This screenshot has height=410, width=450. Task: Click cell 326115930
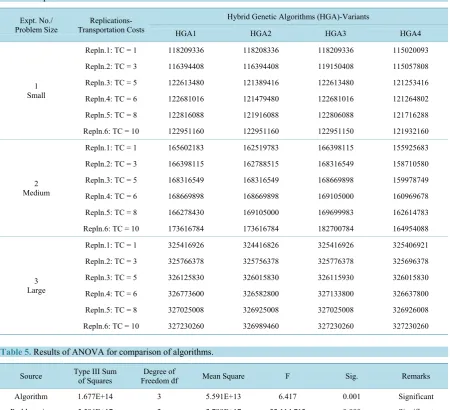pyautogui.click(x=335, y=278)
